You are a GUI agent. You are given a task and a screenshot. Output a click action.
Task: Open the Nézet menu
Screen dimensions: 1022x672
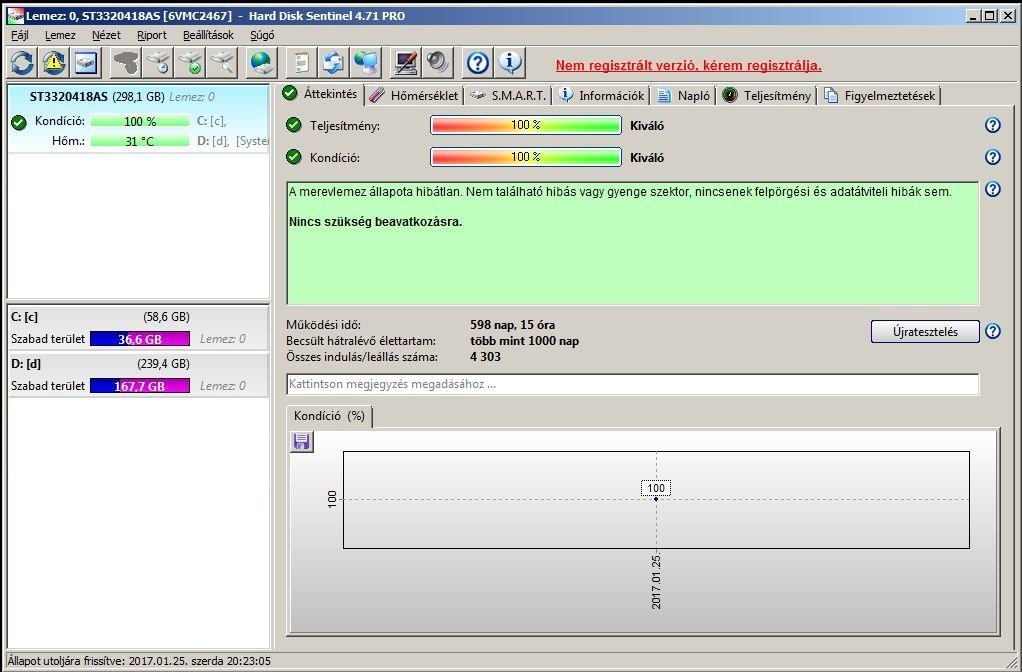[106, 35]
